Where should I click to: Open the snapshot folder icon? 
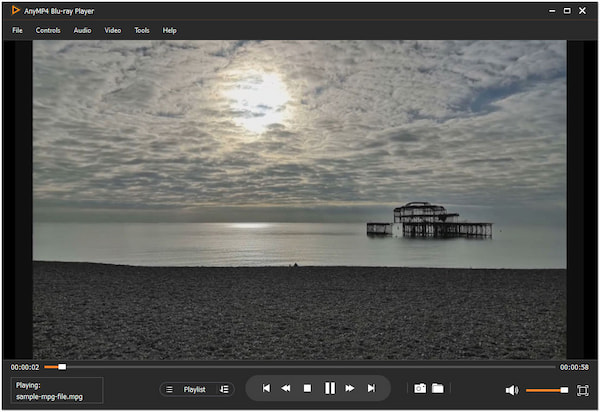coord(438,388)
